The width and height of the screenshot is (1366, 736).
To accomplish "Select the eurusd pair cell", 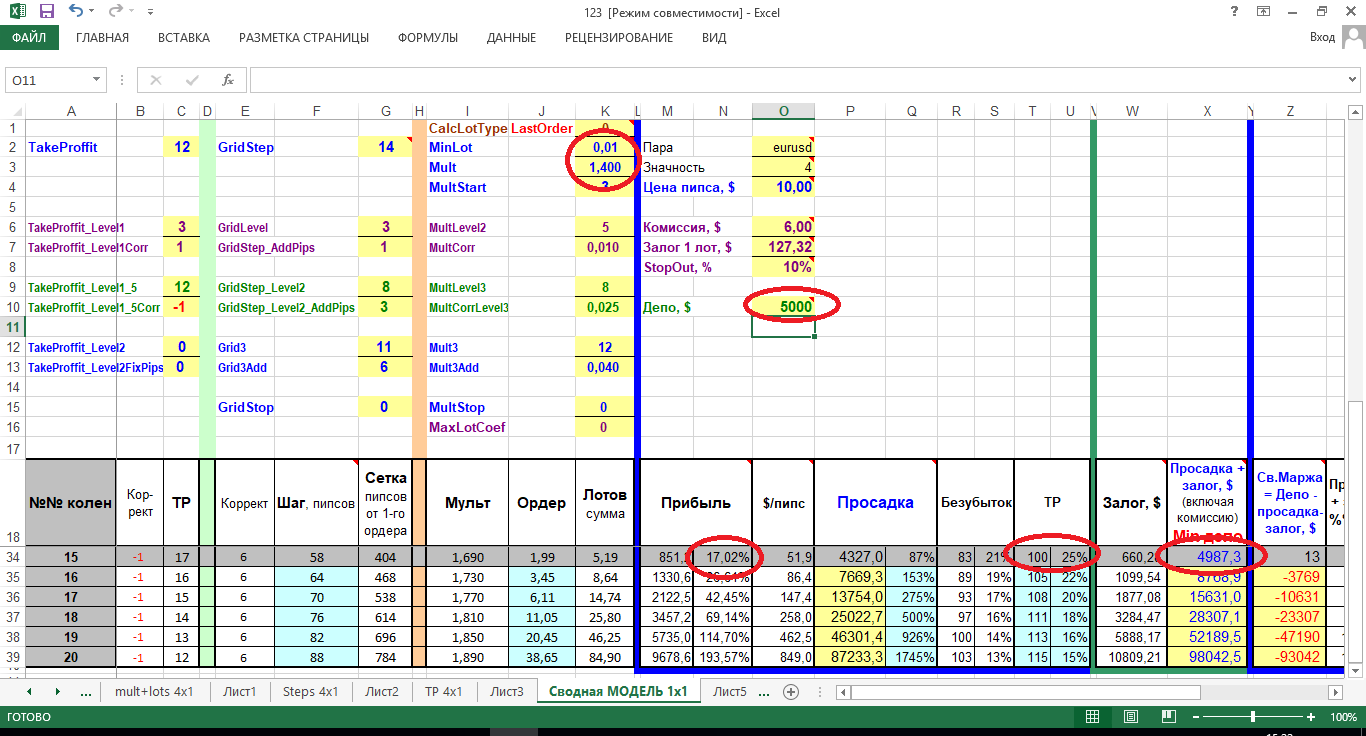I will click(783, 147).
